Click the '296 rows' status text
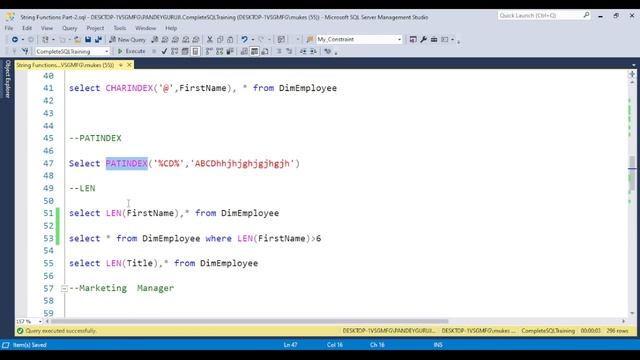This screenshot has height=360, width=640. [617, 331]
